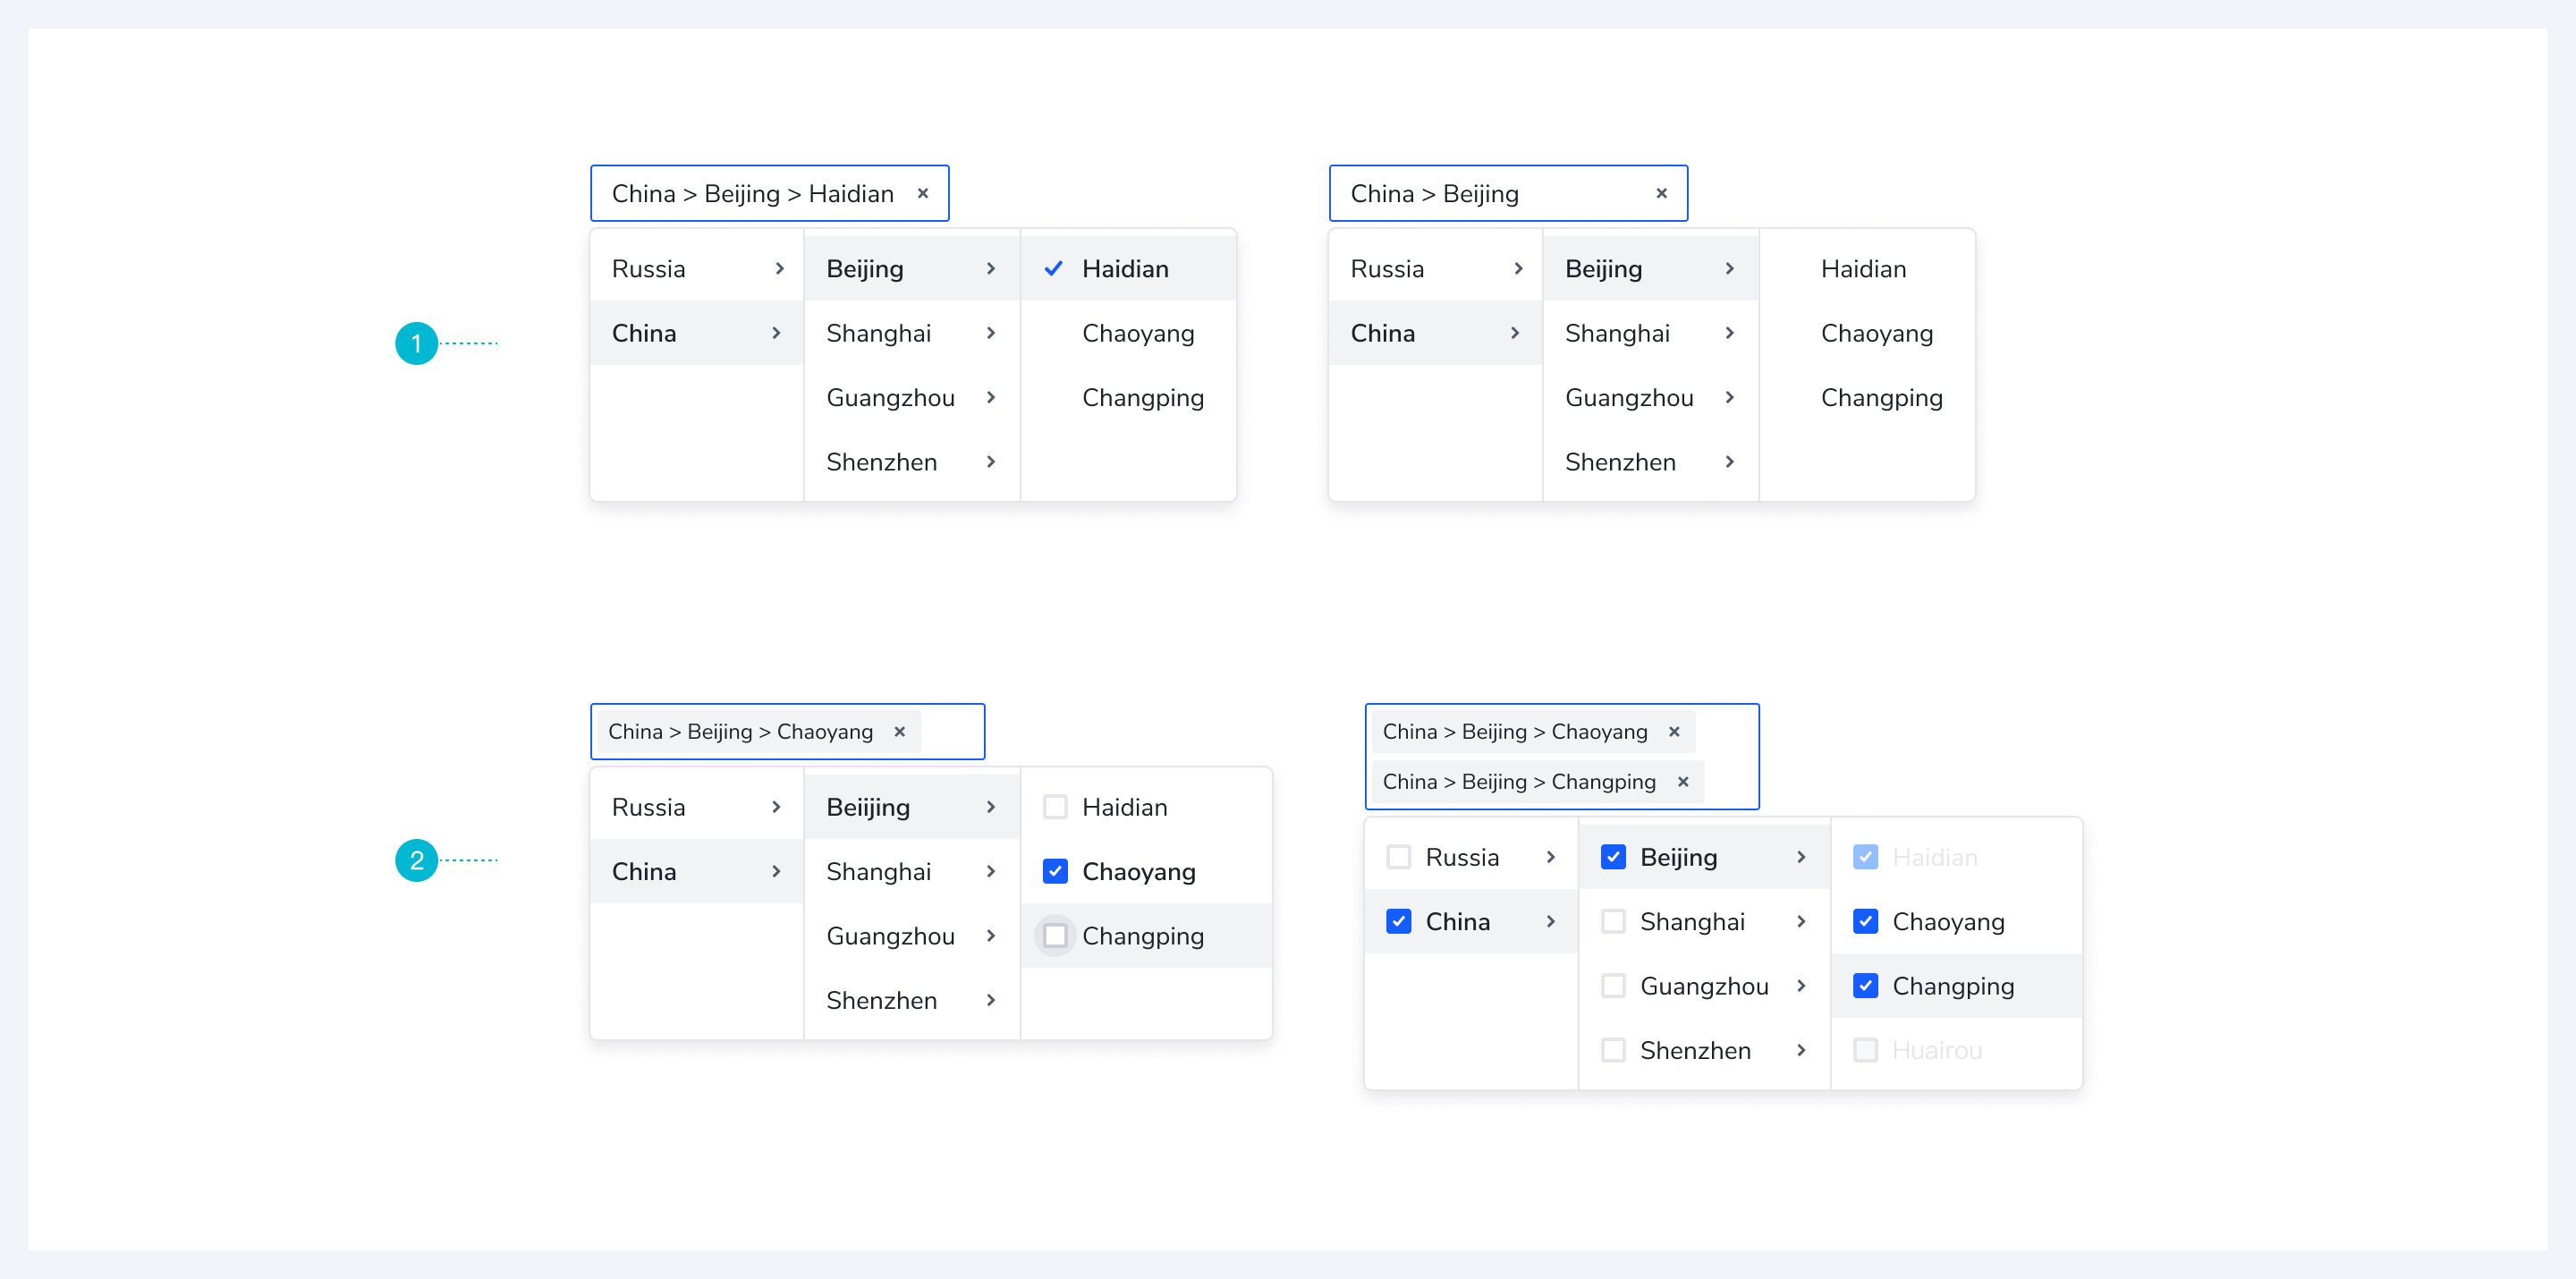Expand Russia arrow in checkbox cascader
This screenshot has height=1279, width=2576.
(x=1550, y=856)
